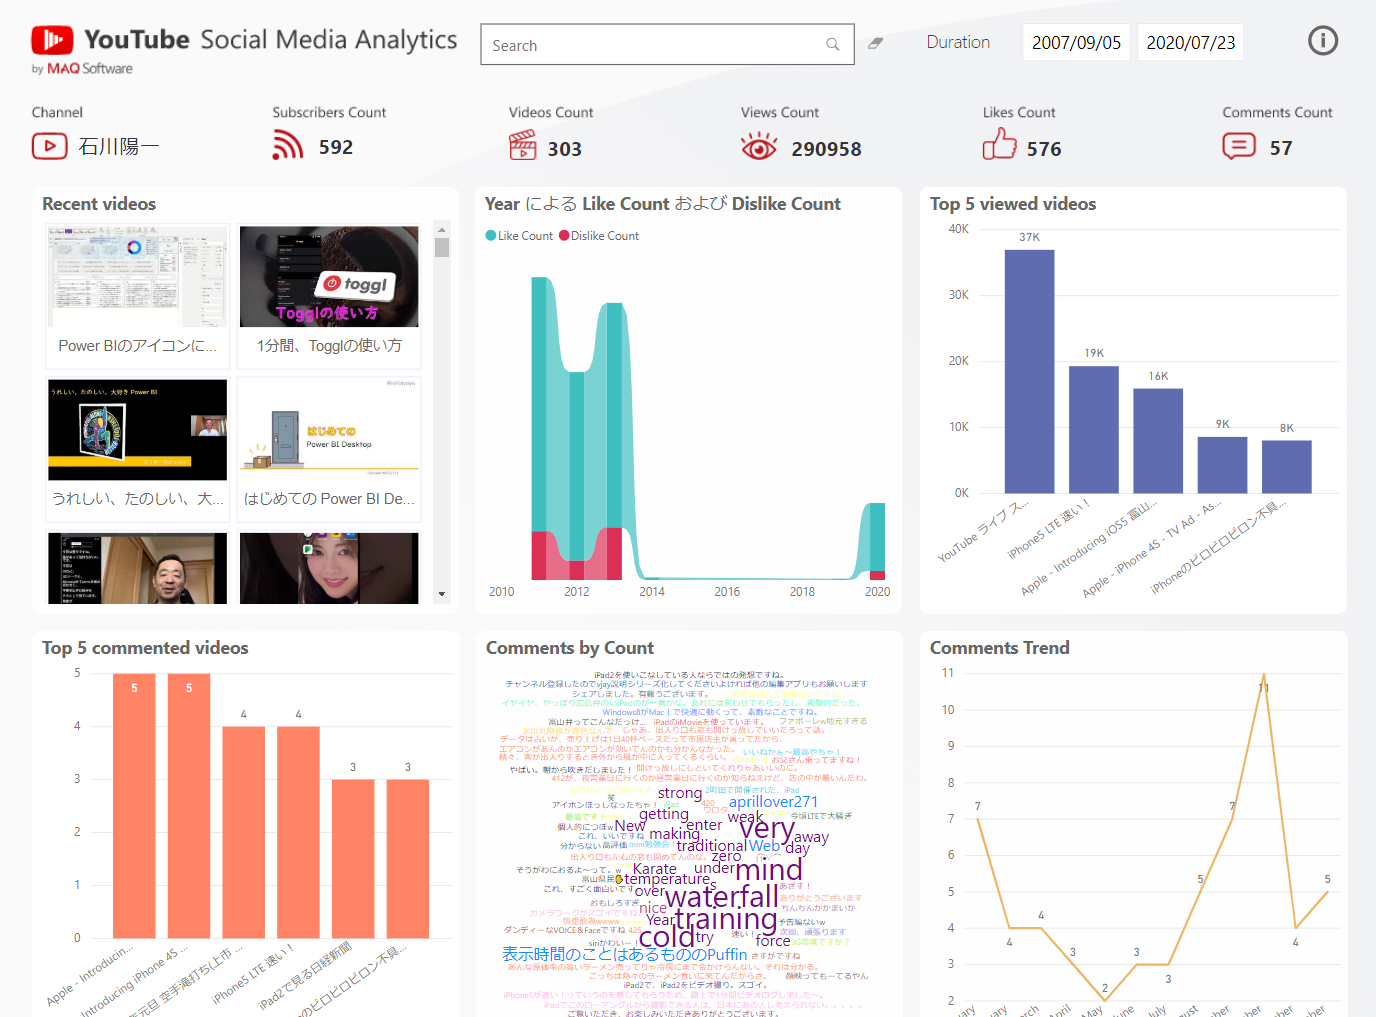Open the うれしい、たのしい video thumbnail
The width and height of the screenshot is (1376, 1017).
(x=138, y=430)
